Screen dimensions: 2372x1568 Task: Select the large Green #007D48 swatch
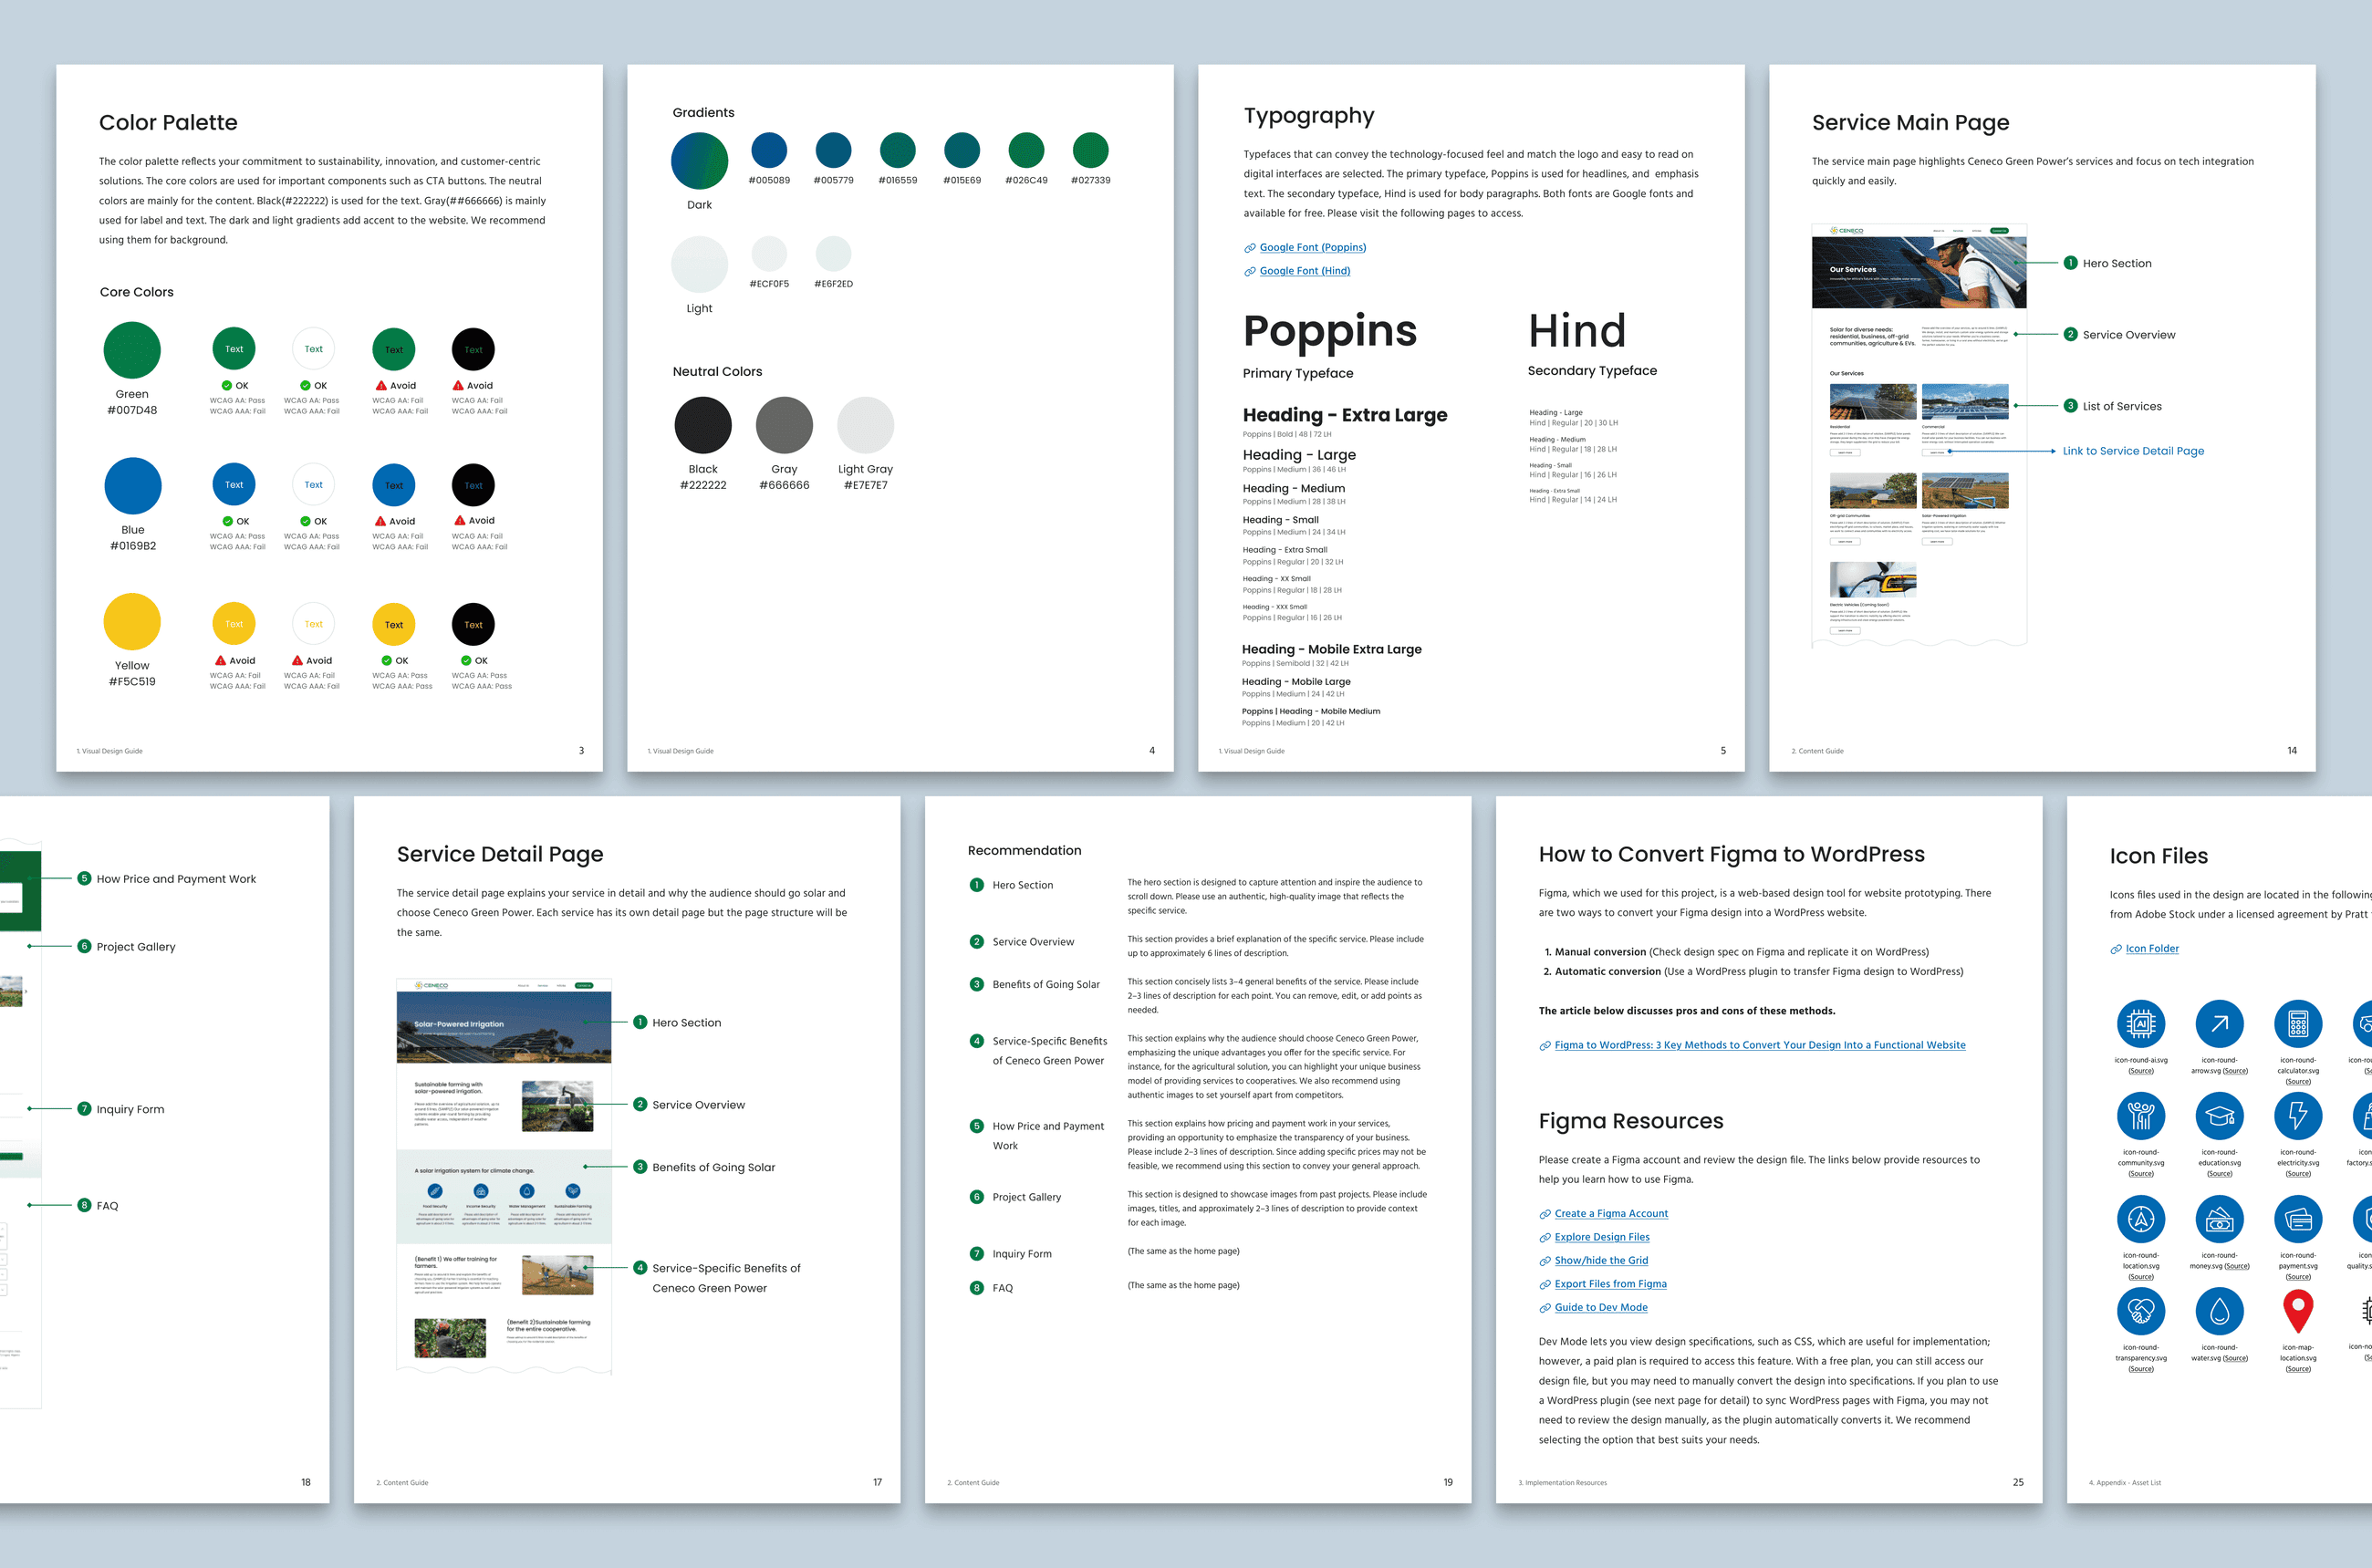pyautogui.click(x=132, y=350)
